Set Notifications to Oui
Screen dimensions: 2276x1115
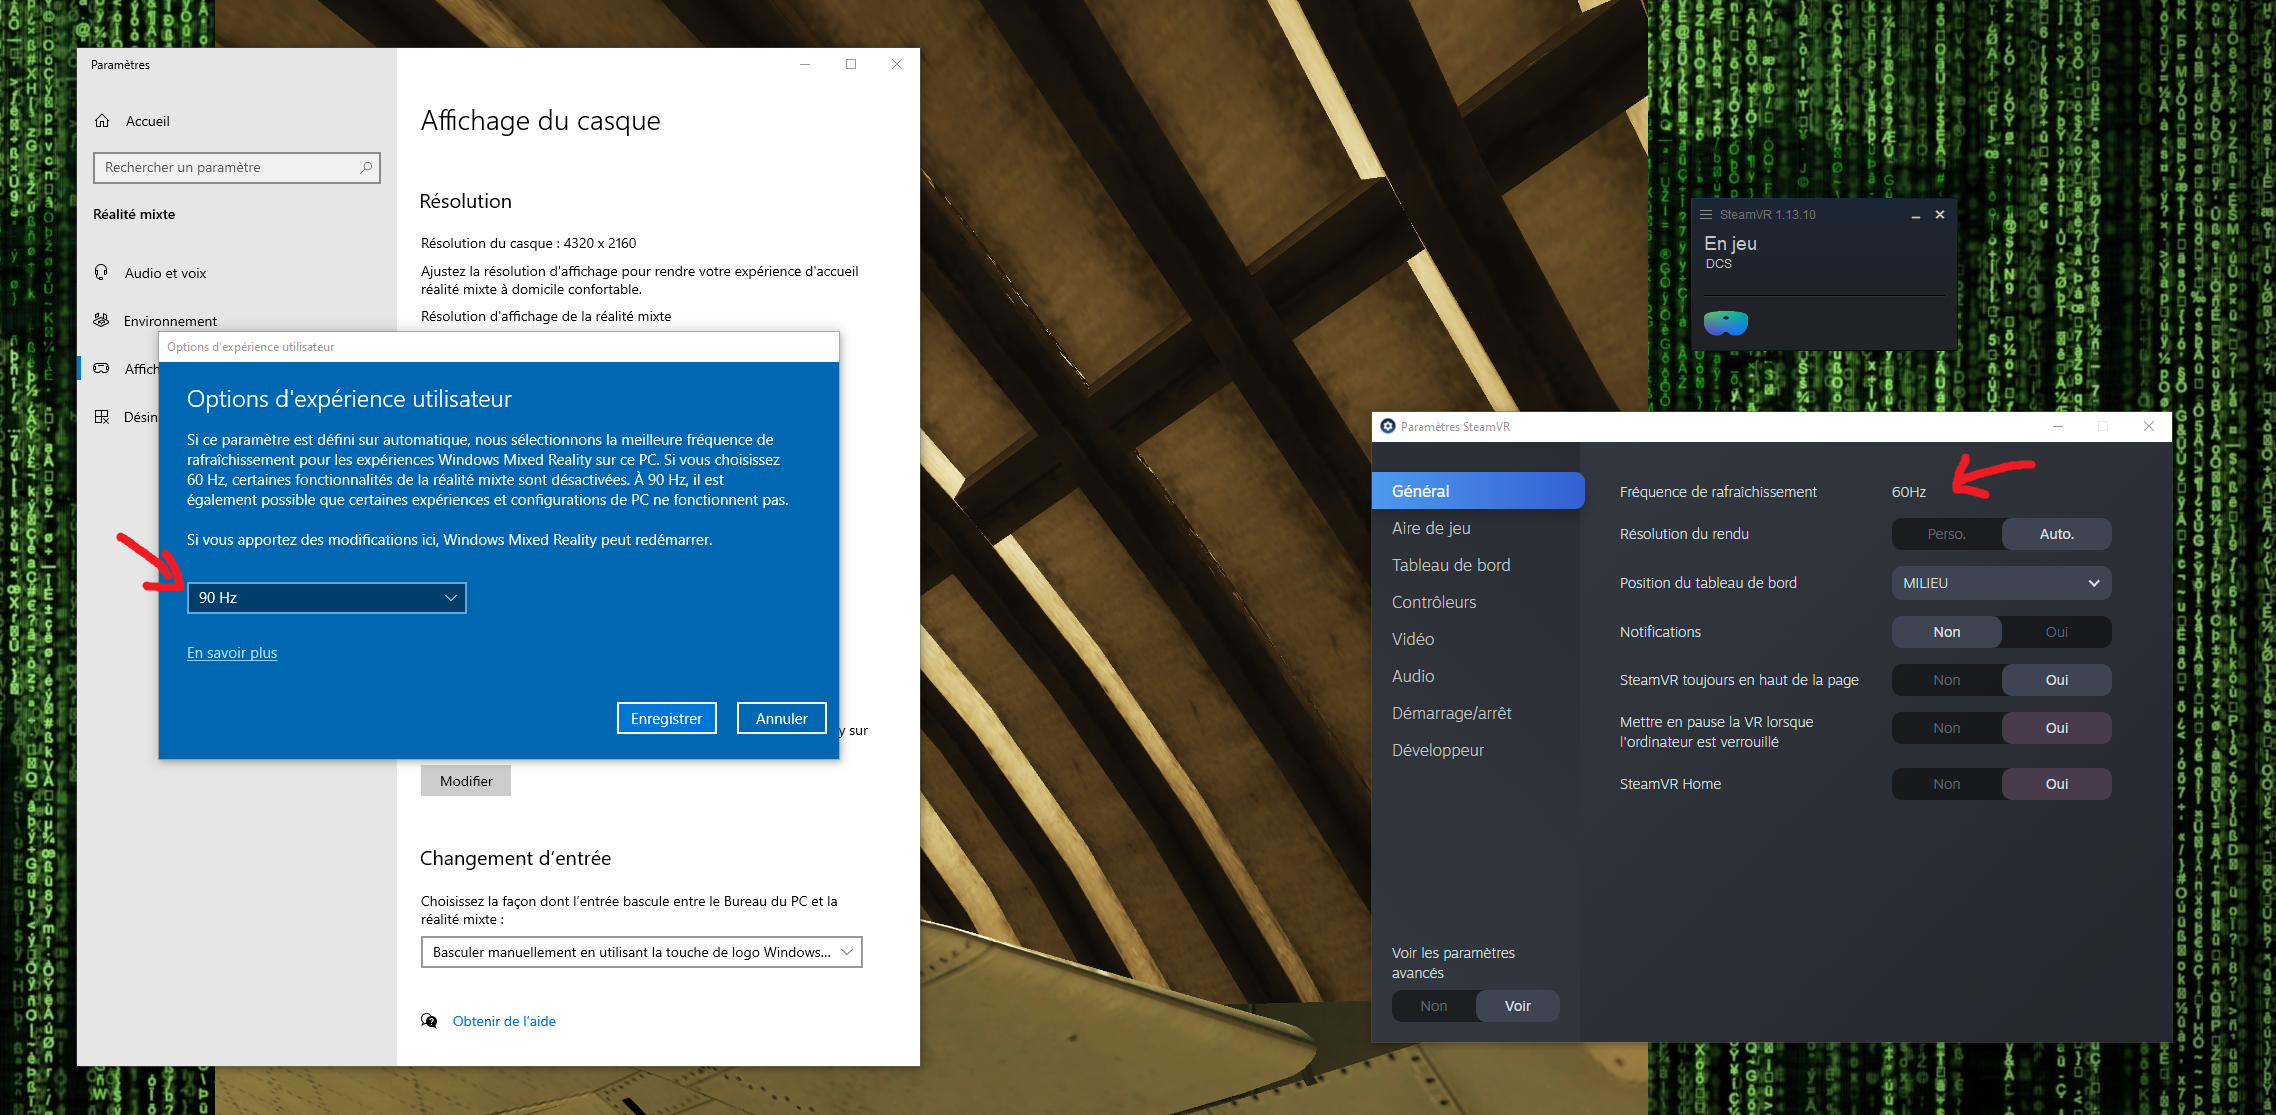click(2056, 632)
